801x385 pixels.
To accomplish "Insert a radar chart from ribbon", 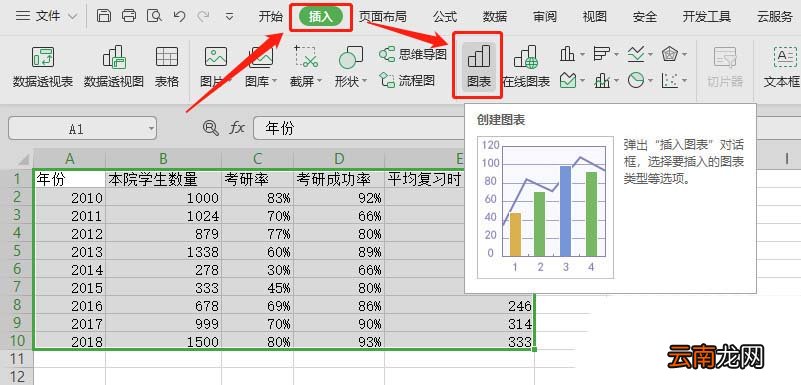I will [x=670, y=53].
